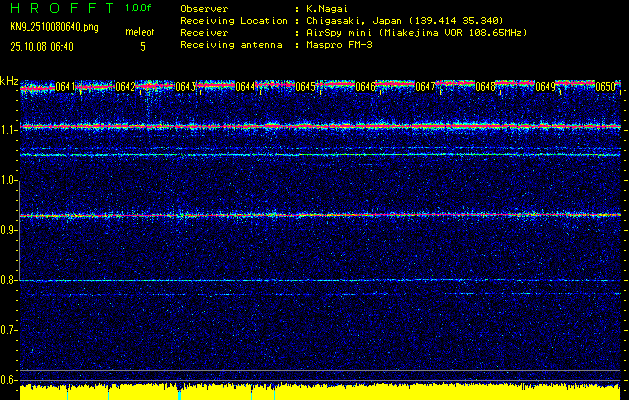The image size is (629, 400).
Task: Select the 0648 time marker
Action: pyautogui.click(x=486, y=87)
